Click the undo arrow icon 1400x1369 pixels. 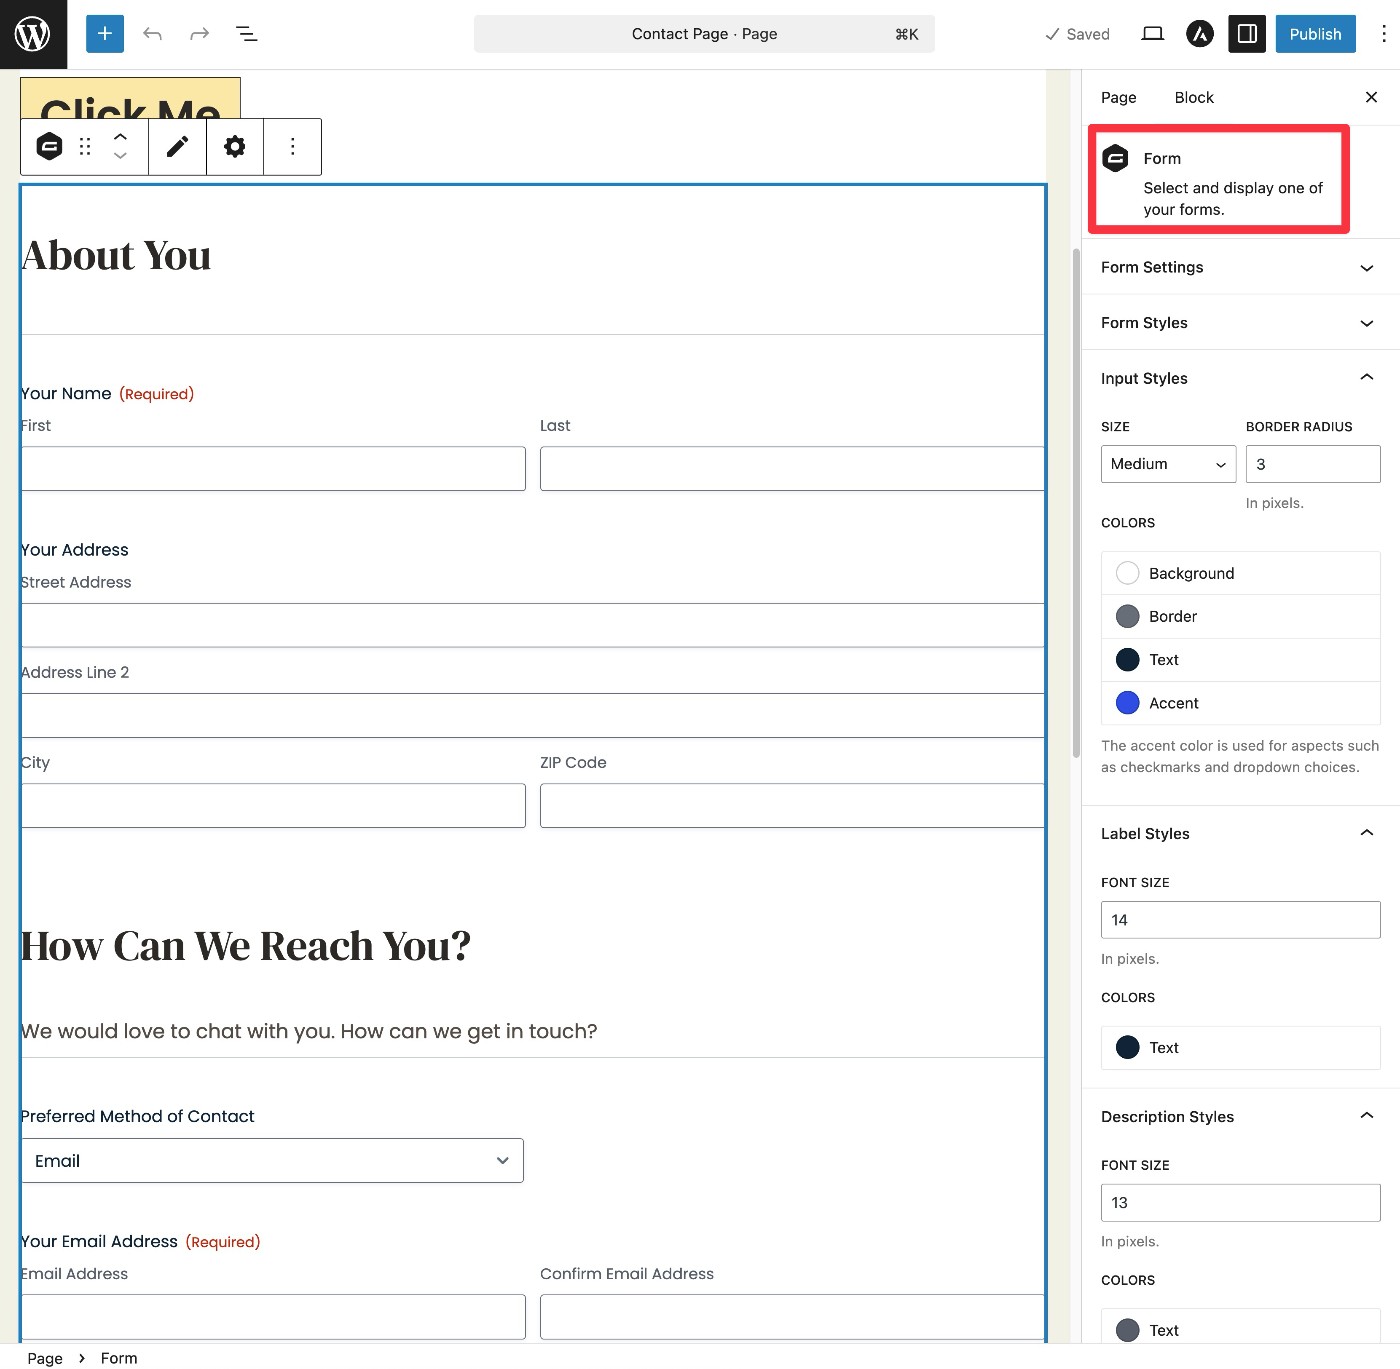pyautogui.click(x=152, y=34)
